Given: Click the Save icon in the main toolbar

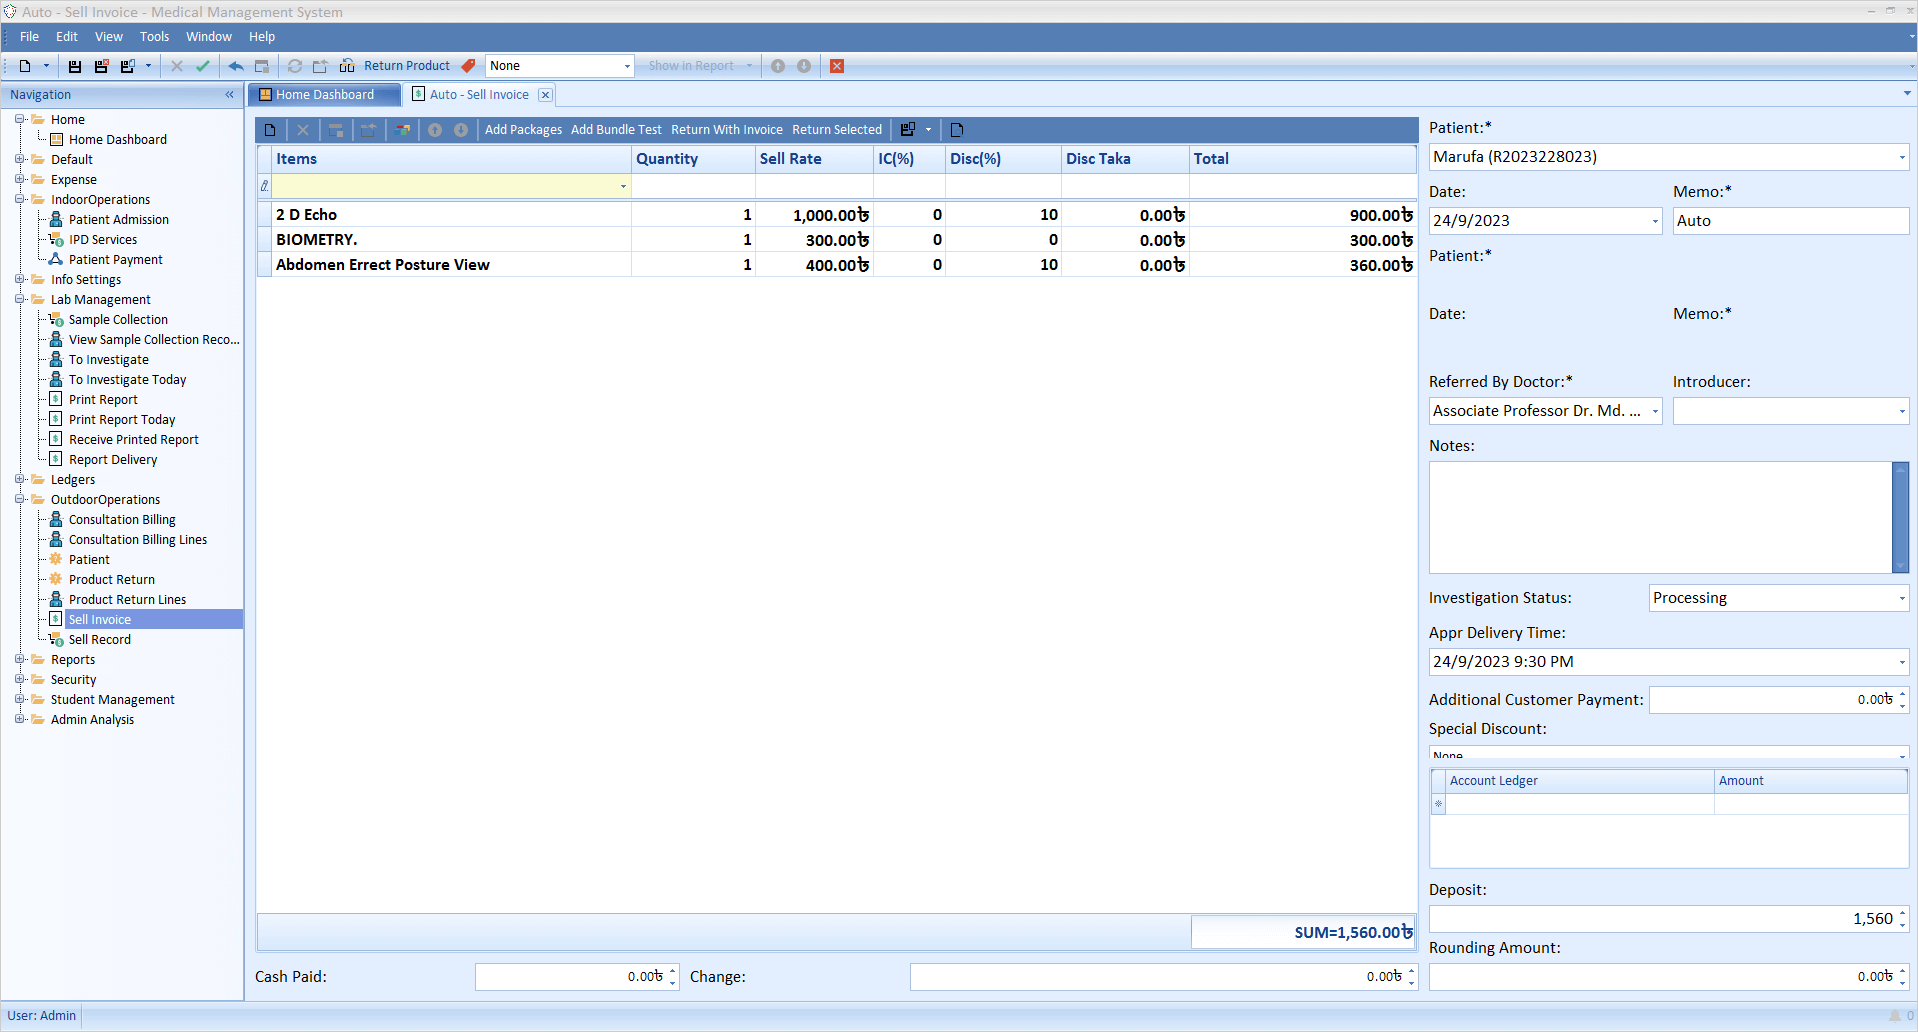Looking at the screenshot, I should [74, 66].
